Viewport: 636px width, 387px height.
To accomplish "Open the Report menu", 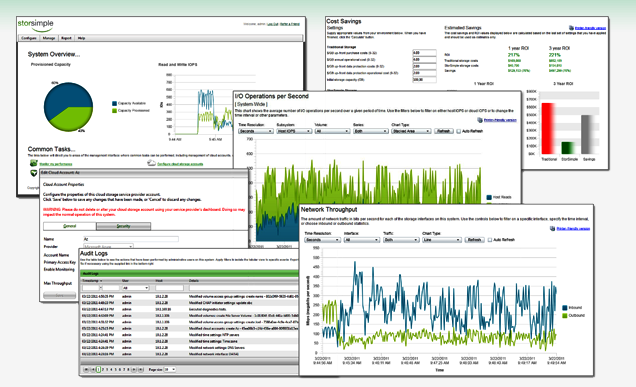I will pyautogui.click(x=66, y=38).
